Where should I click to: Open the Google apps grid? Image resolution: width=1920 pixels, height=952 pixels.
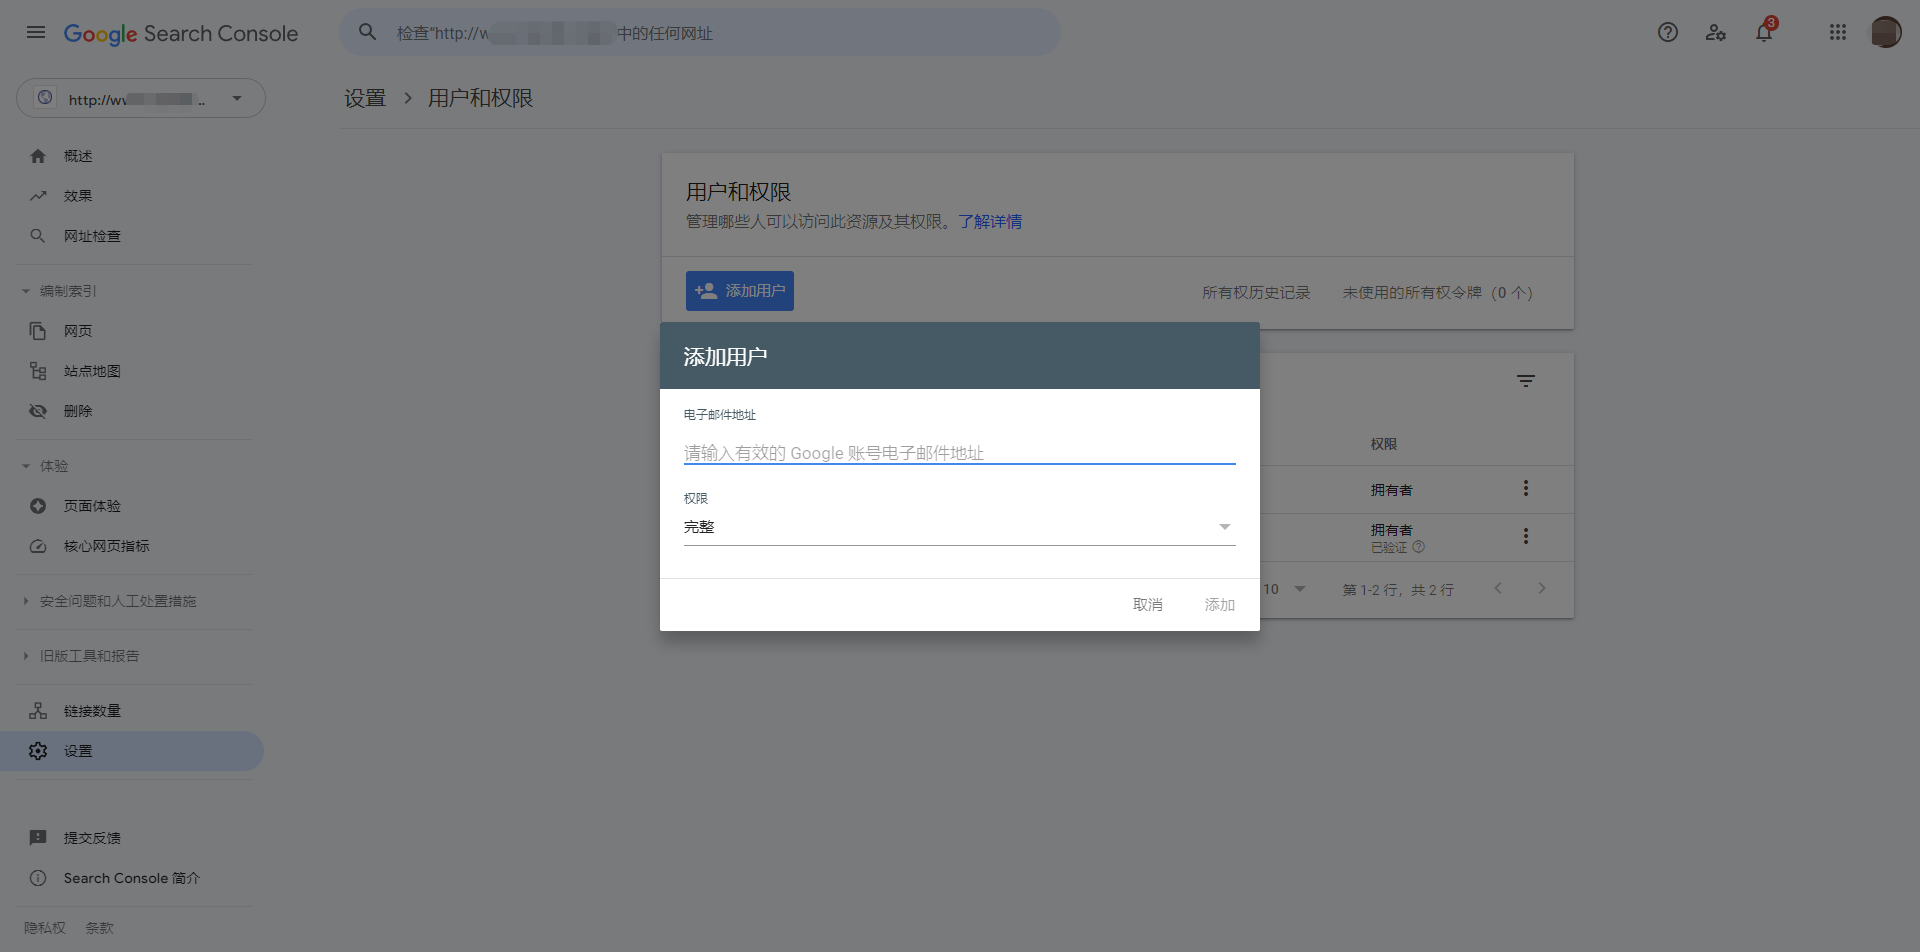coord(1837,33)
